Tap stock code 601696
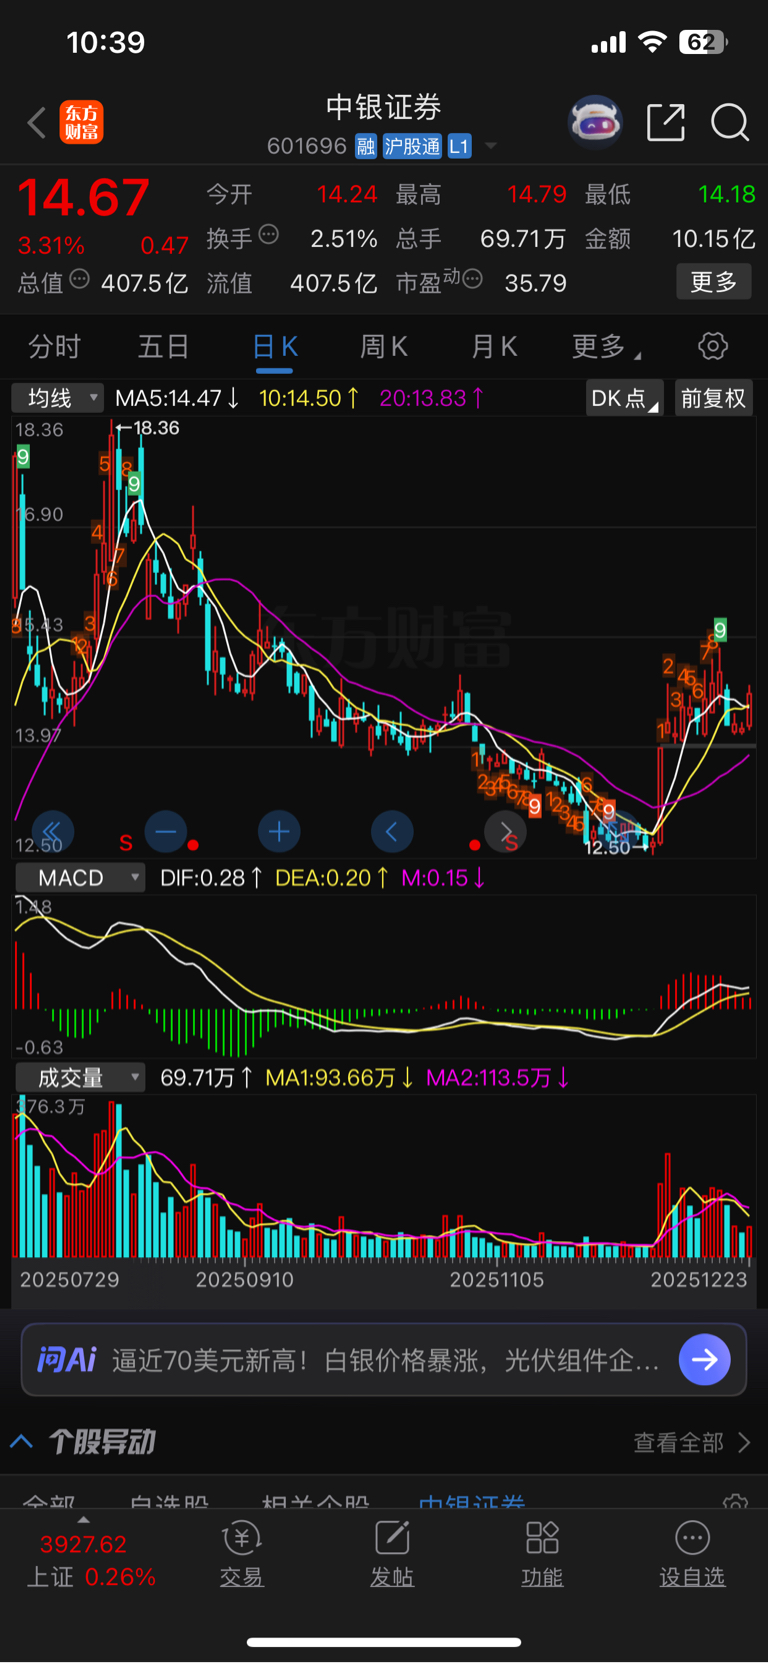Screen dimensions: 768x1663 tap(307, 147)
